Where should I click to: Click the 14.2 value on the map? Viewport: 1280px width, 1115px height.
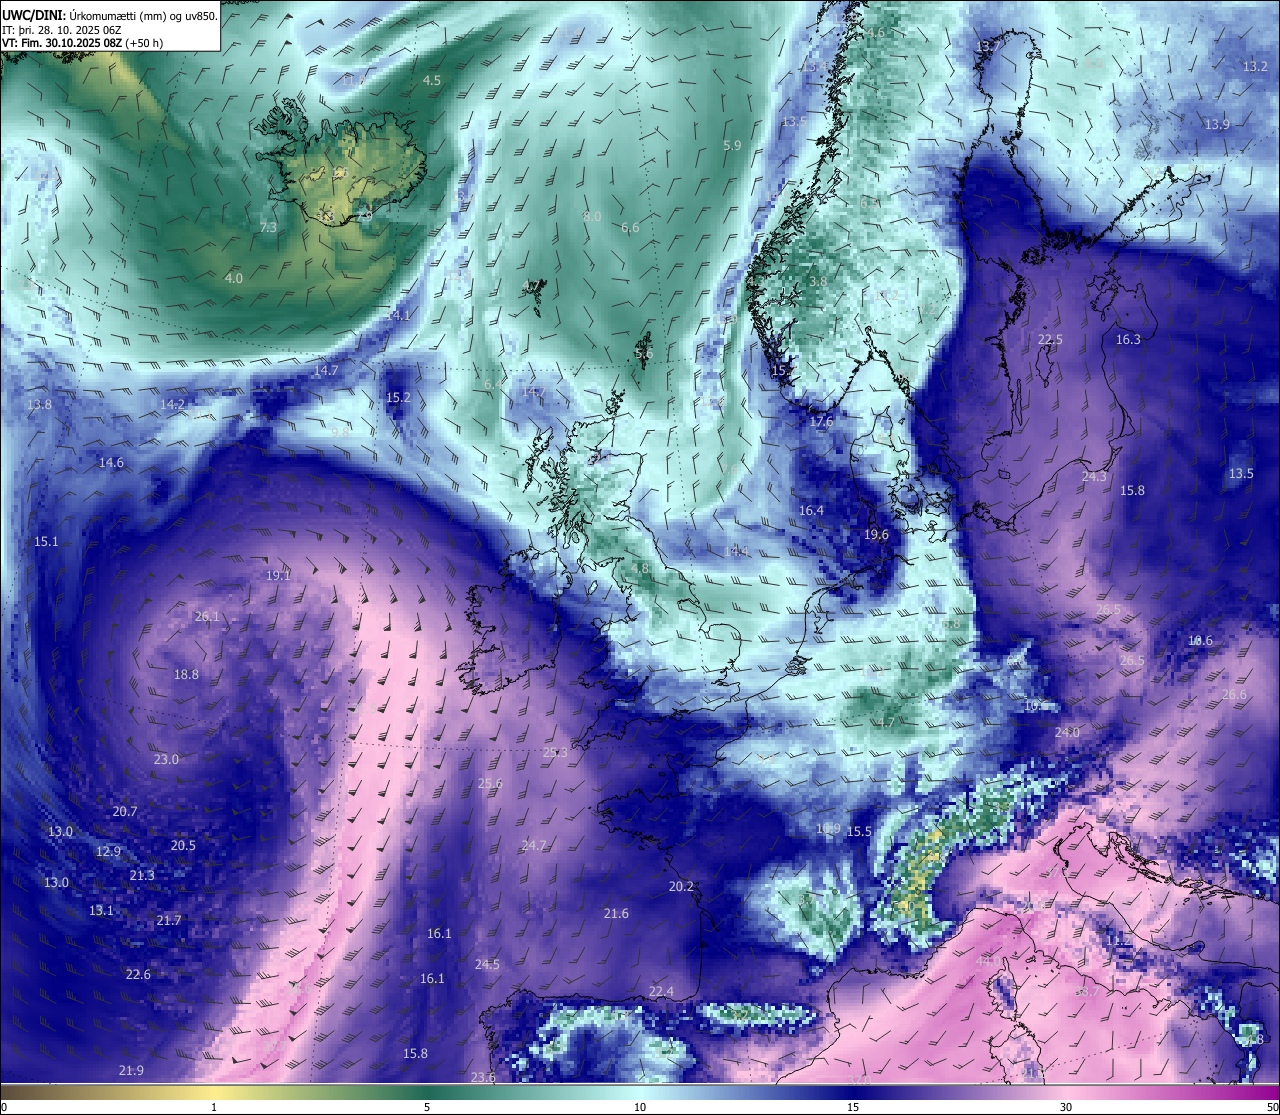[172, 405]
